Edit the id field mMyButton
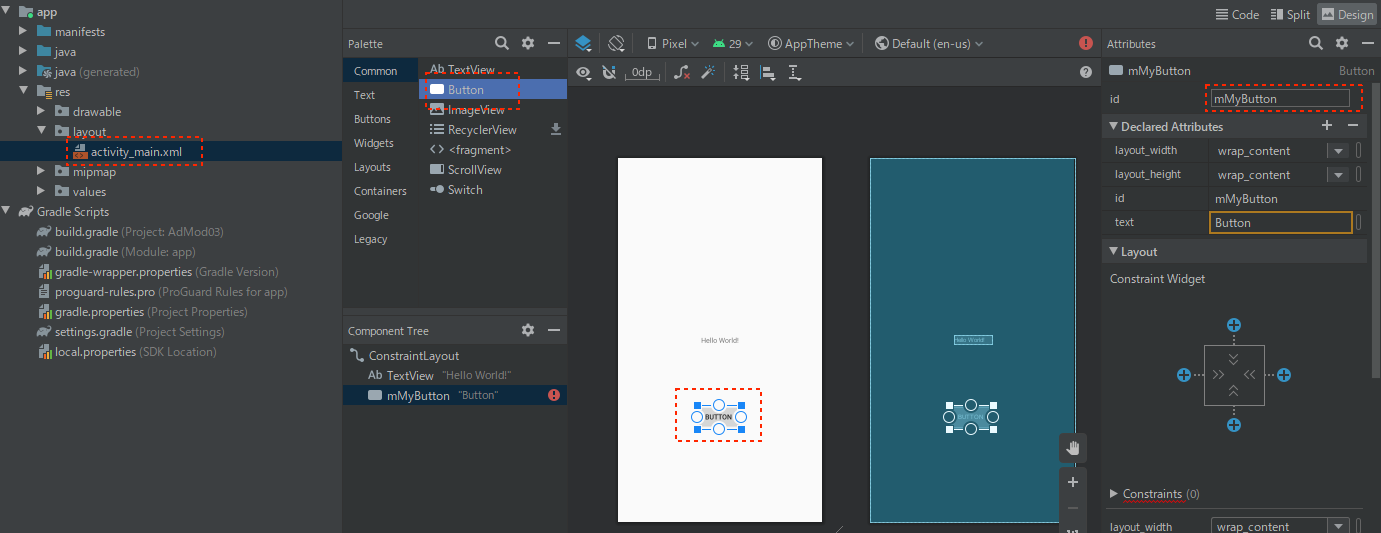 tap(1280, 99)
